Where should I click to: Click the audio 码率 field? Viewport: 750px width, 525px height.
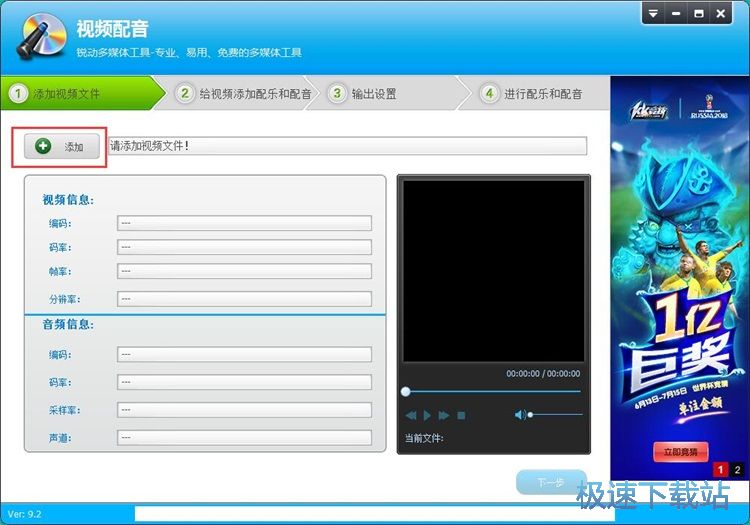[244, 382]
